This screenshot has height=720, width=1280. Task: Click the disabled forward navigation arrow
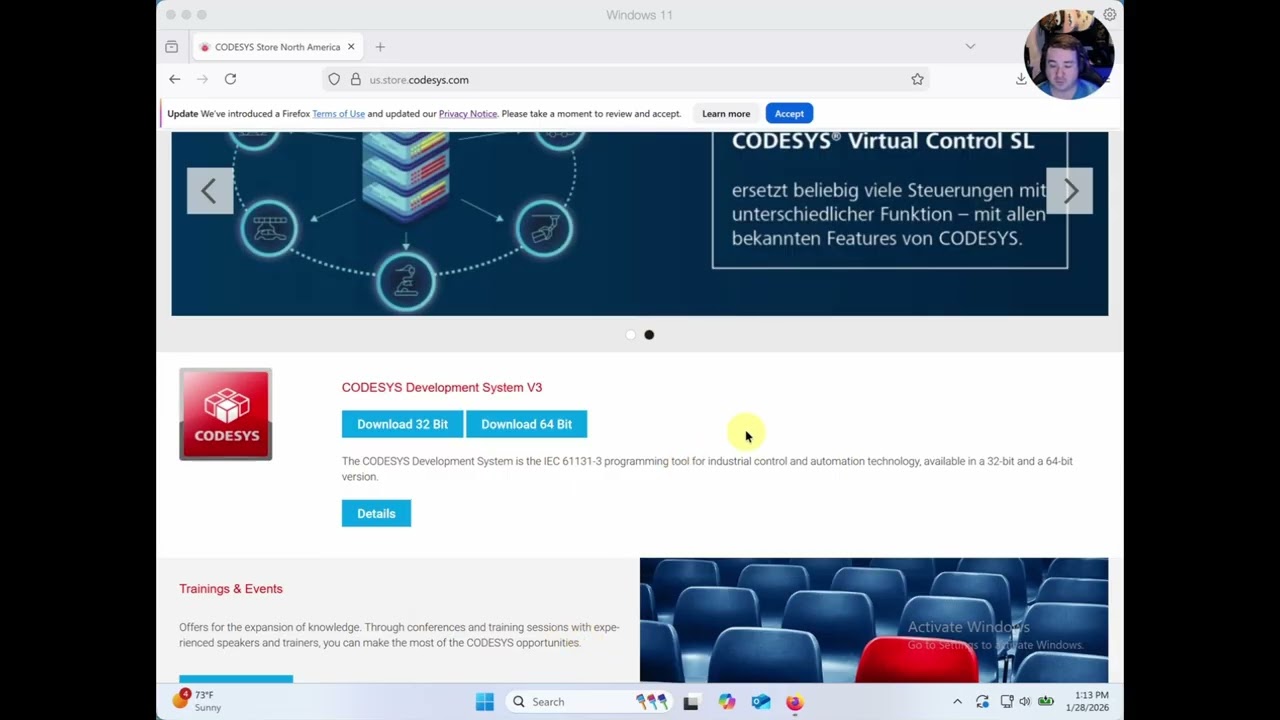tap(202, 79)
